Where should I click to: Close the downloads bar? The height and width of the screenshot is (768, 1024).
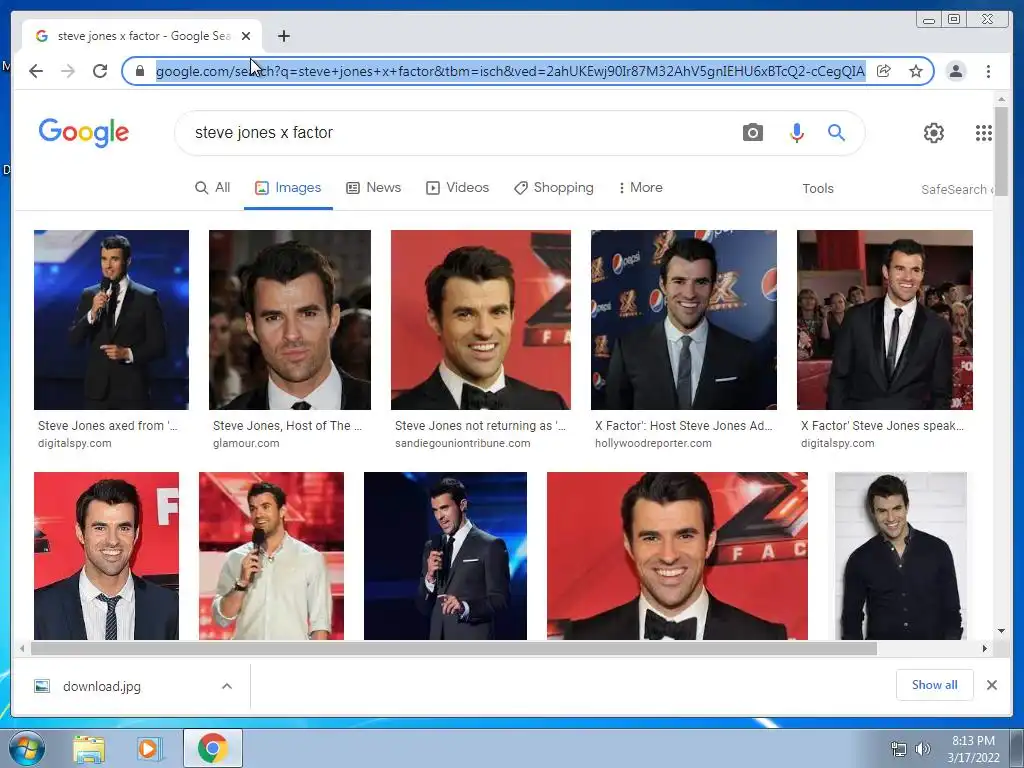coord(991,685)
